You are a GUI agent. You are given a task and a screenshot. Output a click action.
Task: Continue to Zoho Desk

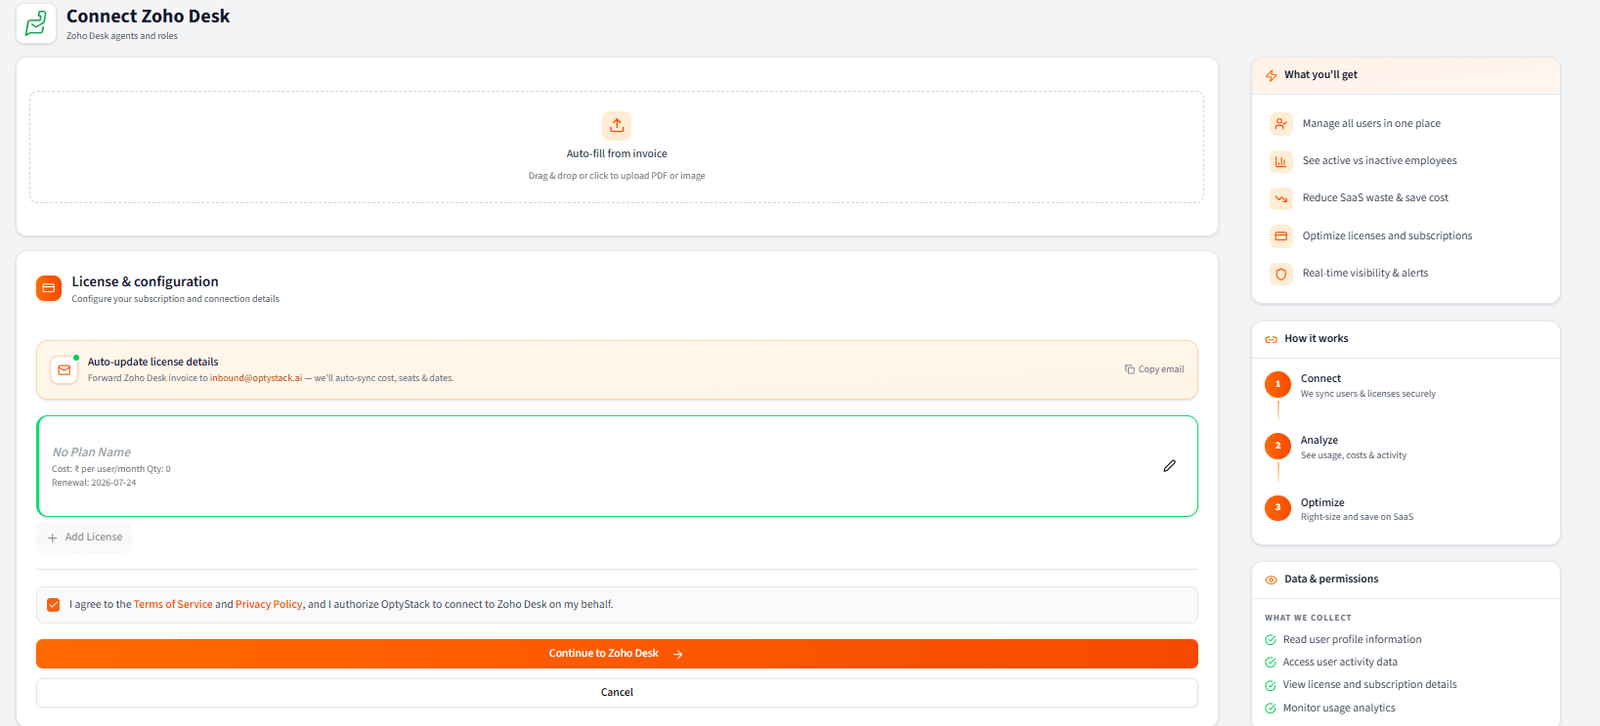tap(617, 654)
